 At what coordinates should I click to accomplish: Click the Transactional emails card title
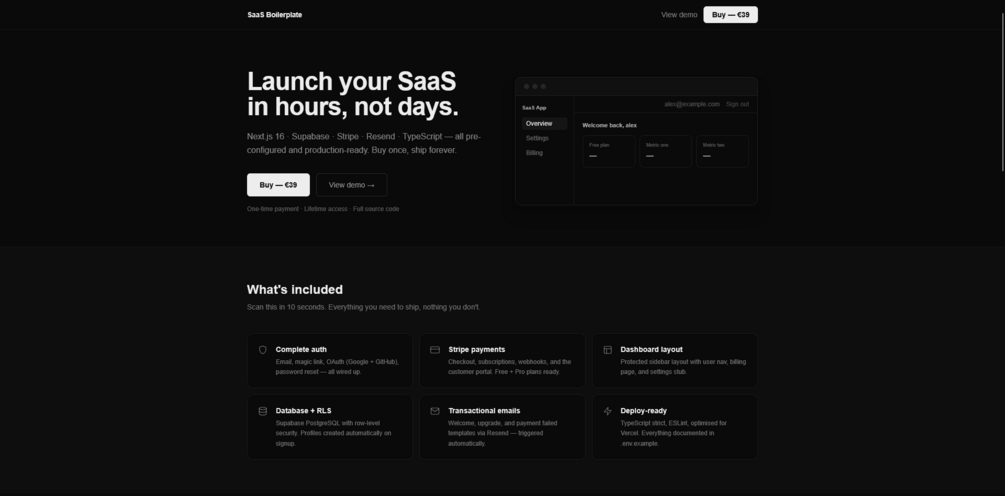(x=484, y=411)
